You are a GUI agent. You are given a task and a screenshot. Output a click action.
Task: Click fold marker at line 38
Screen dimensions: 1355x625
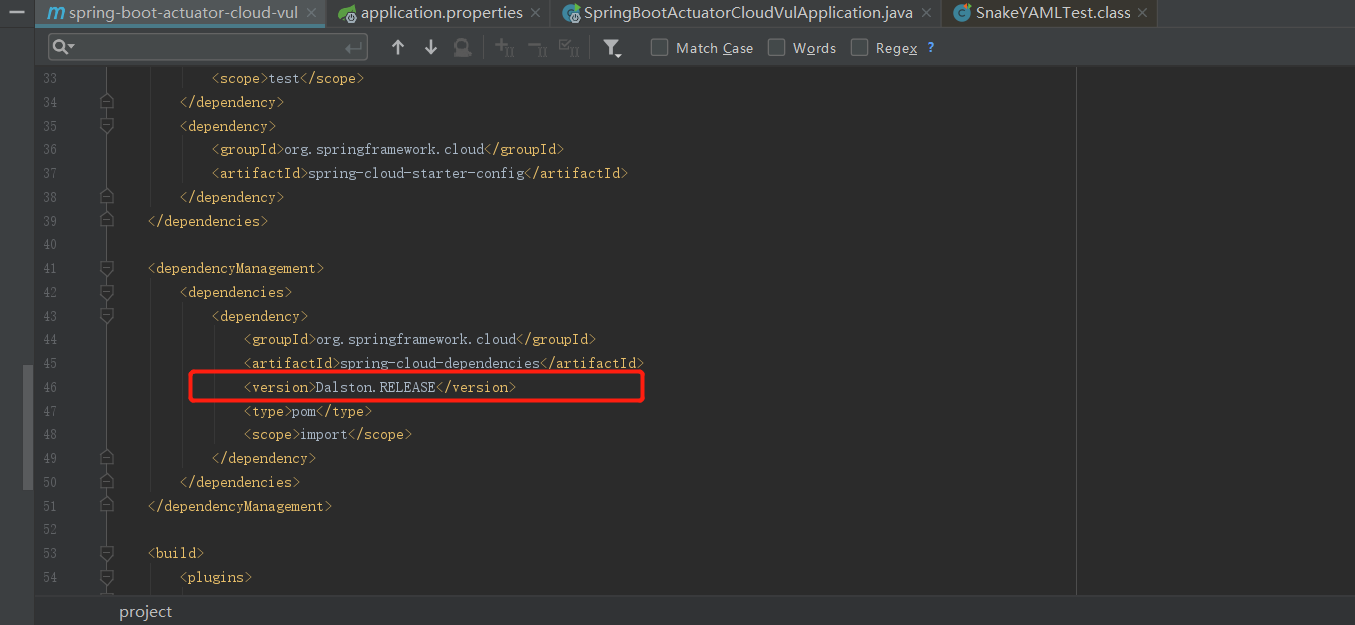point(107,197)
